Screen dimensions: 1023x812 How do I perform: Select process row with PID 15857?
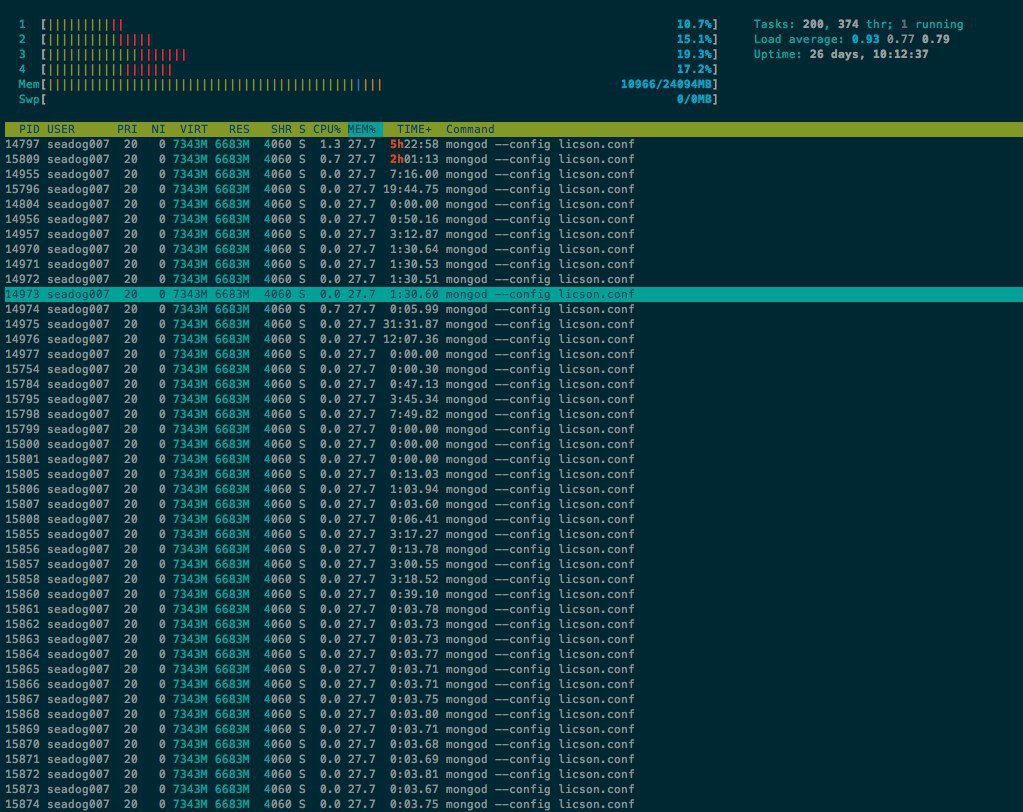(512, 564)
